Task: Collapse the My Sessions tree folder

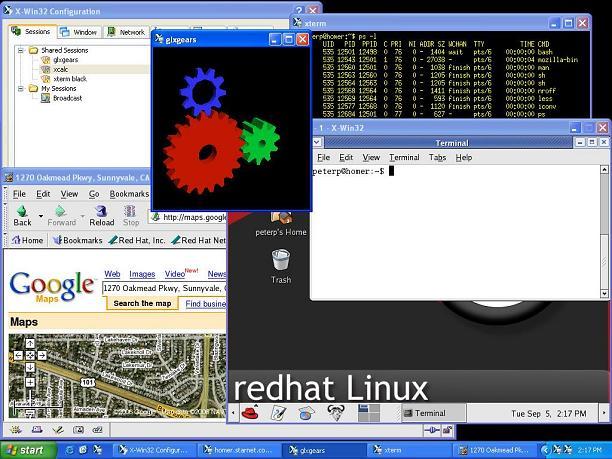Action: 21,89
